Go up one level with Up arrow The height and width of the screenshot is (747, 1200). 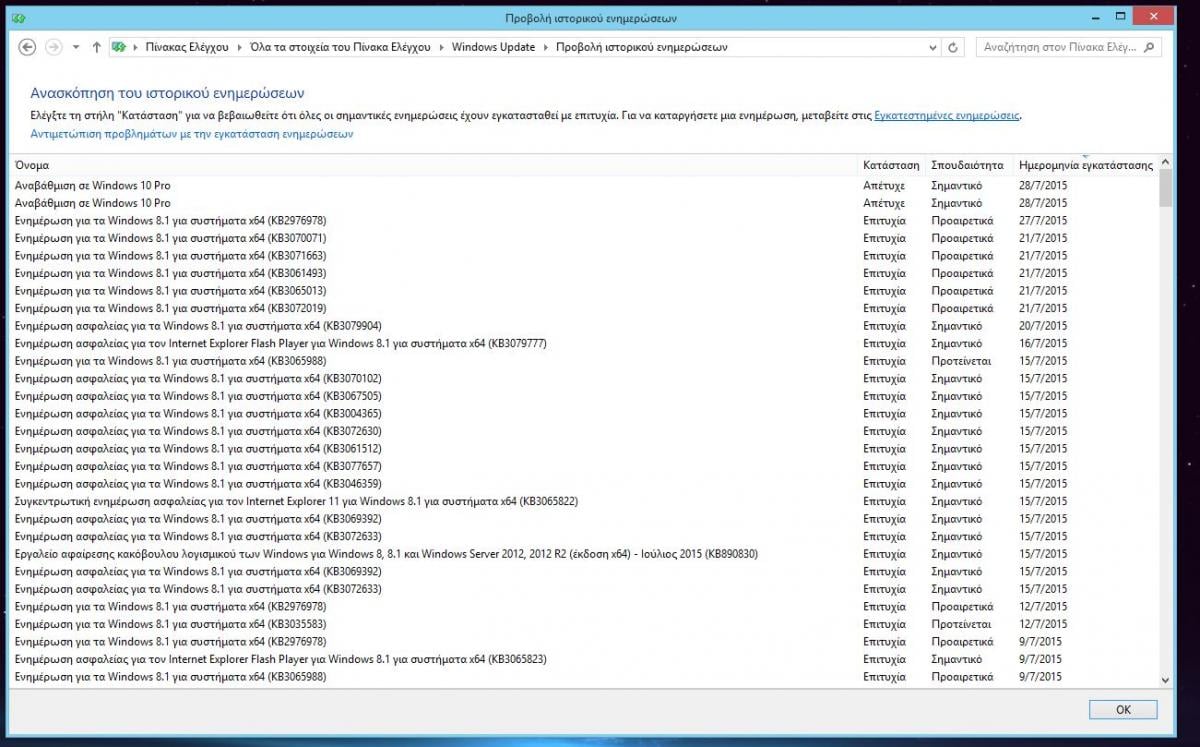[x=96, y=47]
